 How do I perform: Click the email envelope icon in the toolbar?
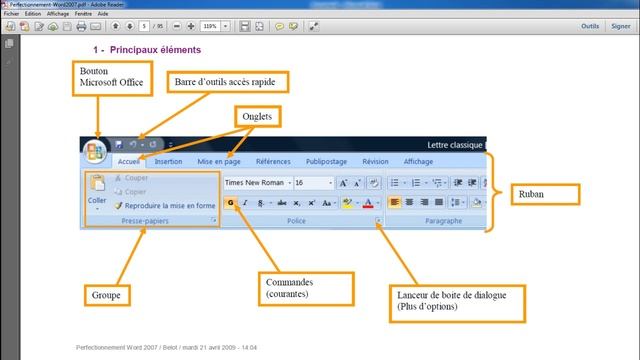[96, 27]
